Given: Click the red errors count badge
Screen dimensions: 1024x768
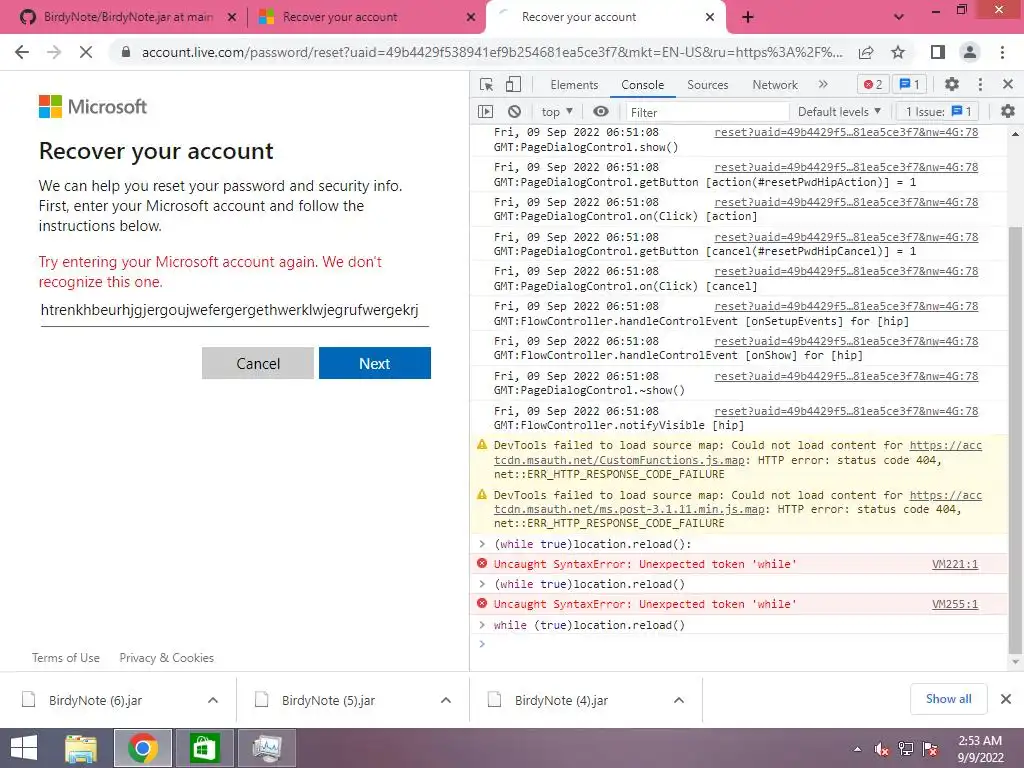Looking at the screenshot, I should 873,84.
